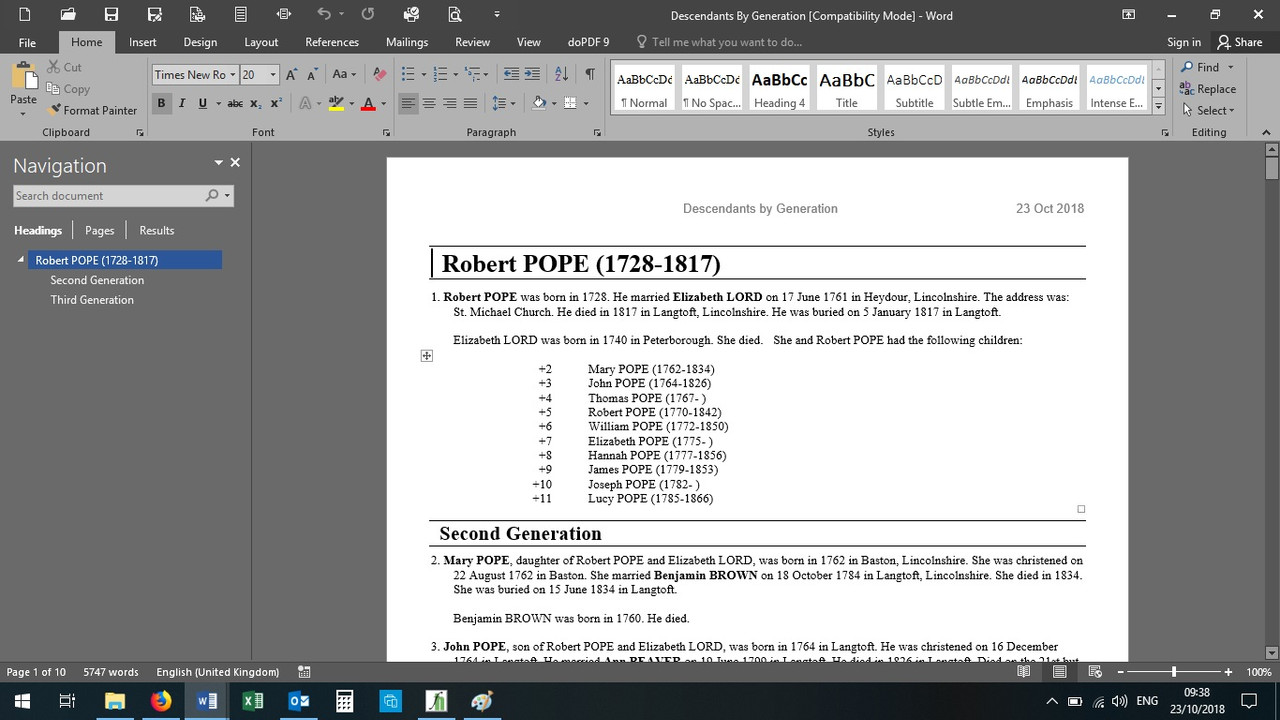Shrink font size with the smaller A

312,75
